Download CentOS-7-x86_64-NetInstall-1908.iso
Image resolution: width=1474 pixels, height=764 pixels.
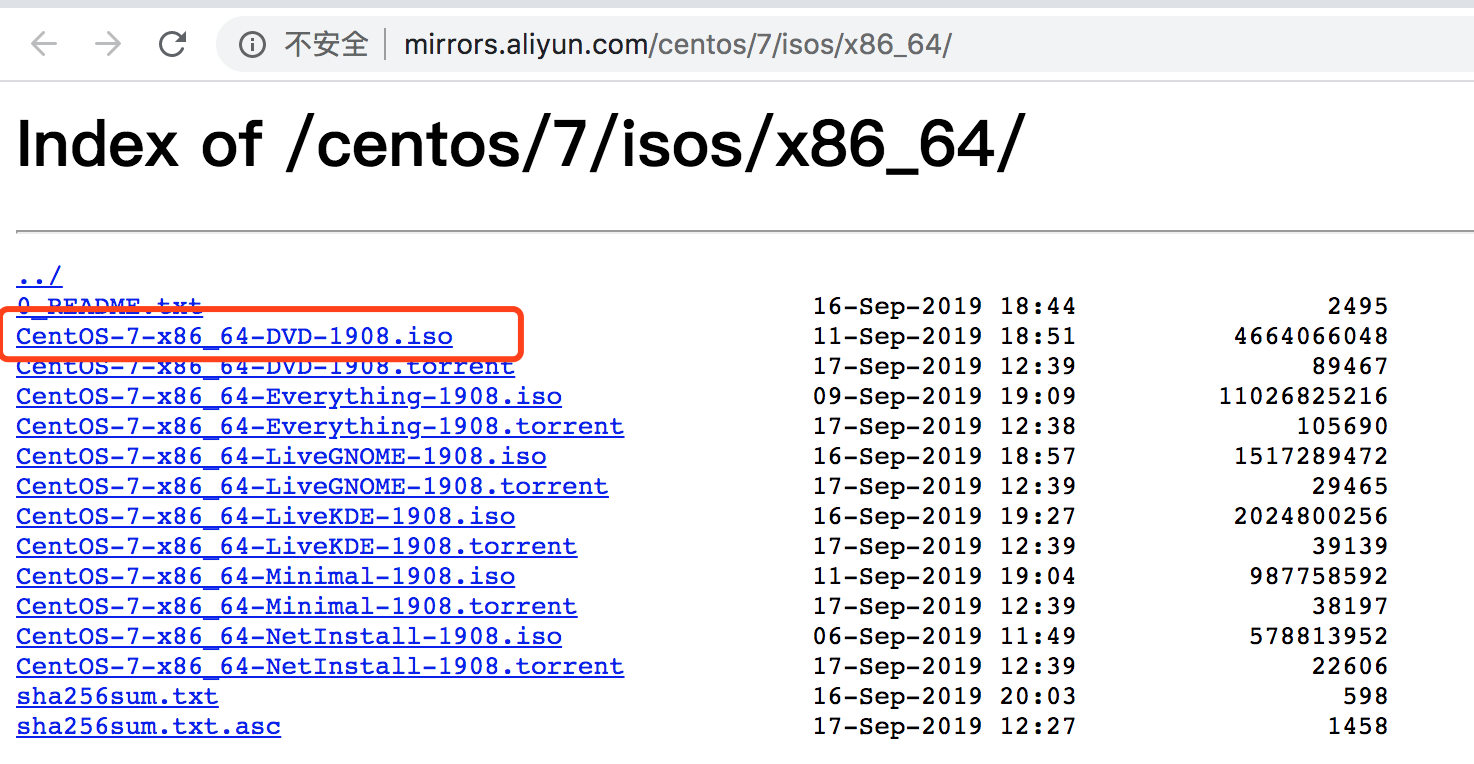tap(289, 636)
